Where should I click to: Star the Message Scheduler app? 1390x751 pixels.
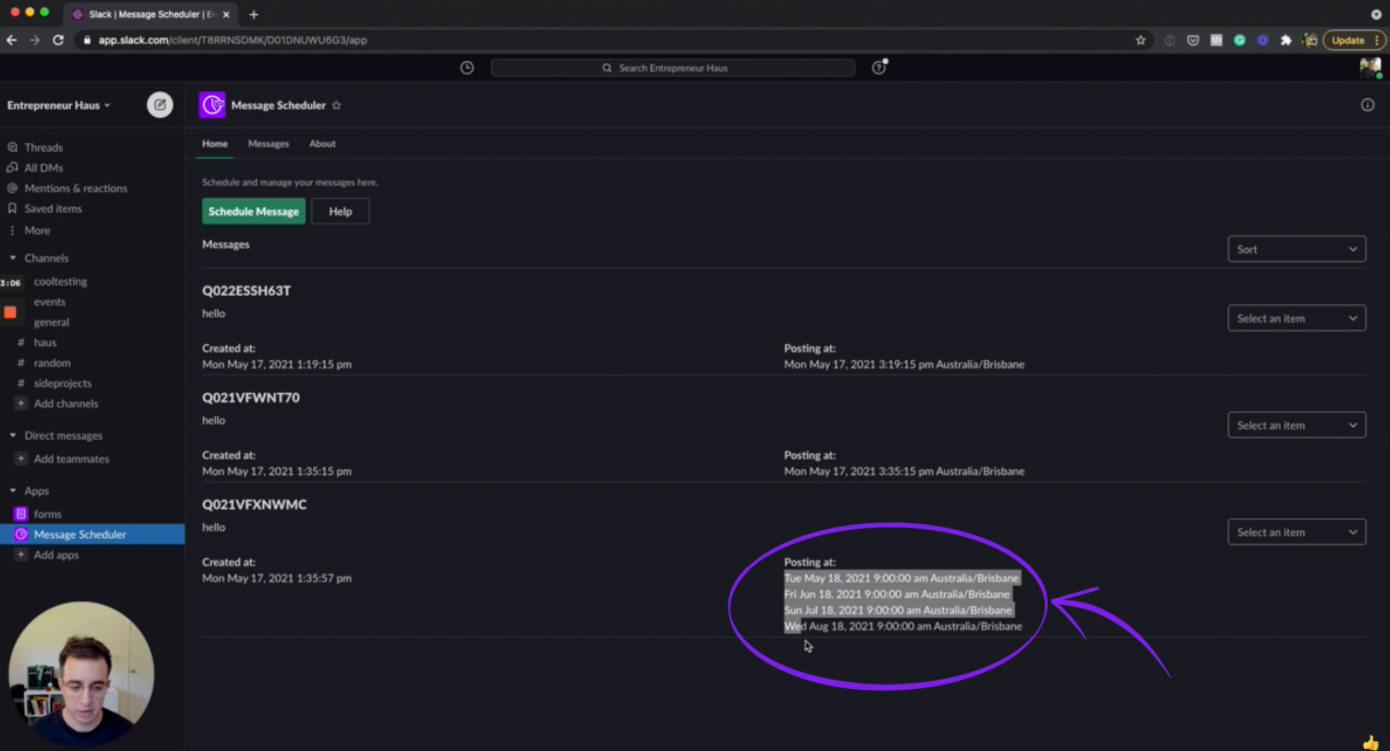(336, 104)
